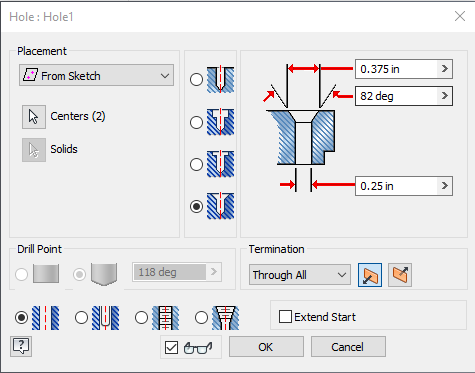Click the Centers selection arrow button
The image size is (475, 373).
[x=34, y=117]
